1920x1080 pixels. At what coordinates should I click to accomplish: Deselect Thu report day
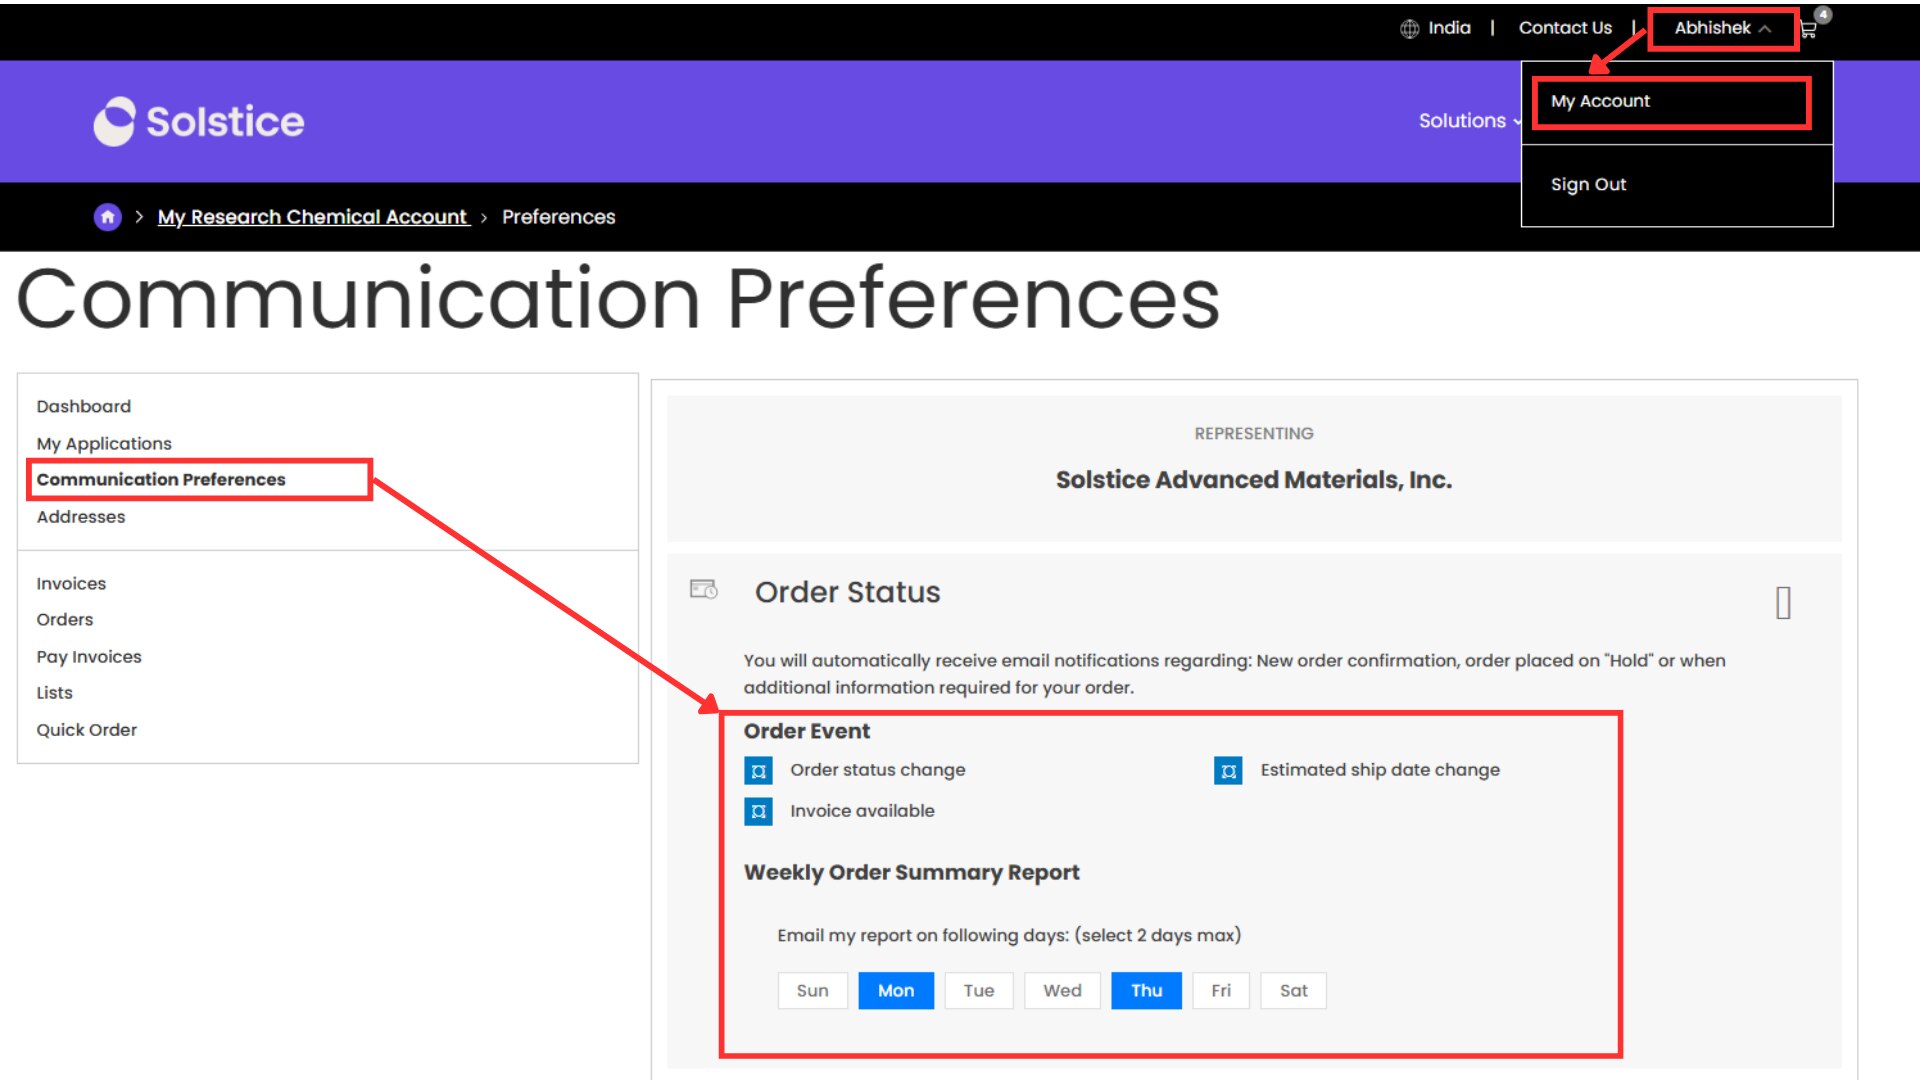[x=1147, y=991]
